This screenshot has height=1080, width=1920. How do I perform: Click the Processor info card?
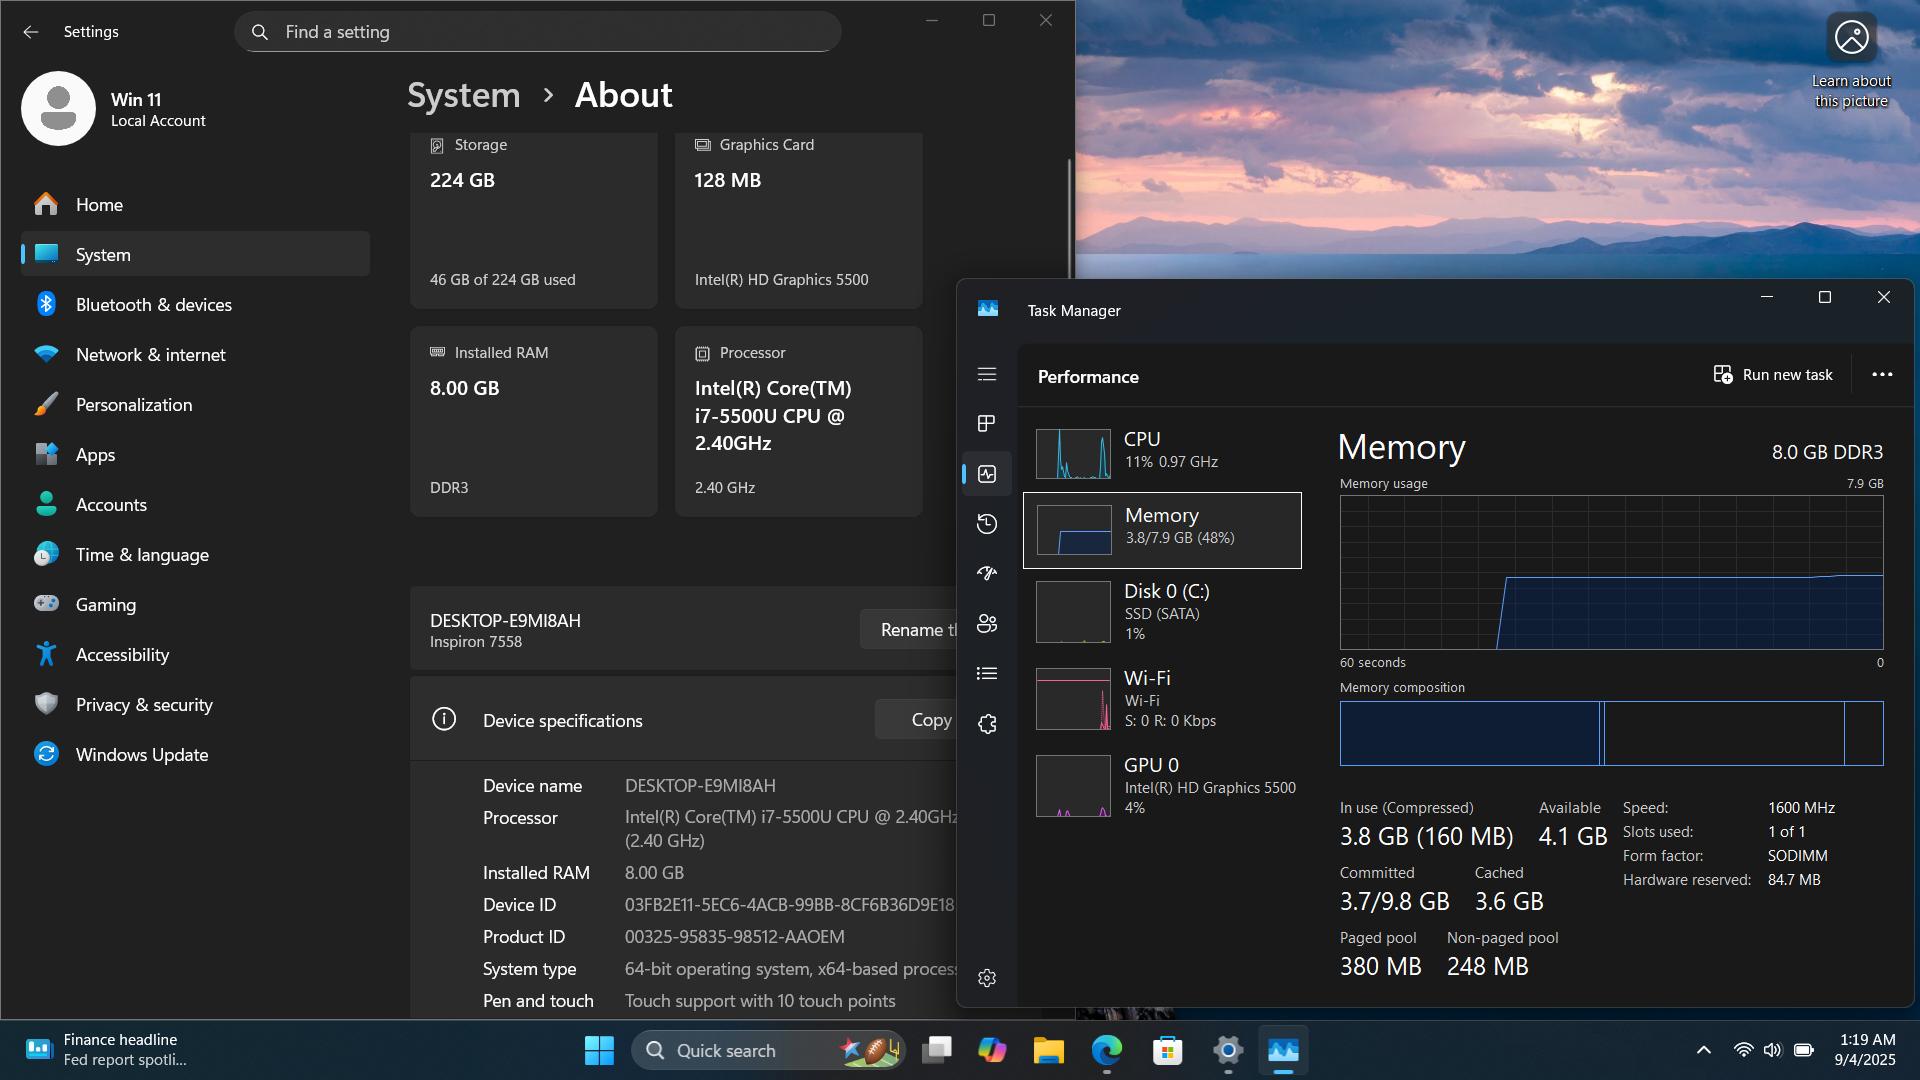tap(798, 421)
